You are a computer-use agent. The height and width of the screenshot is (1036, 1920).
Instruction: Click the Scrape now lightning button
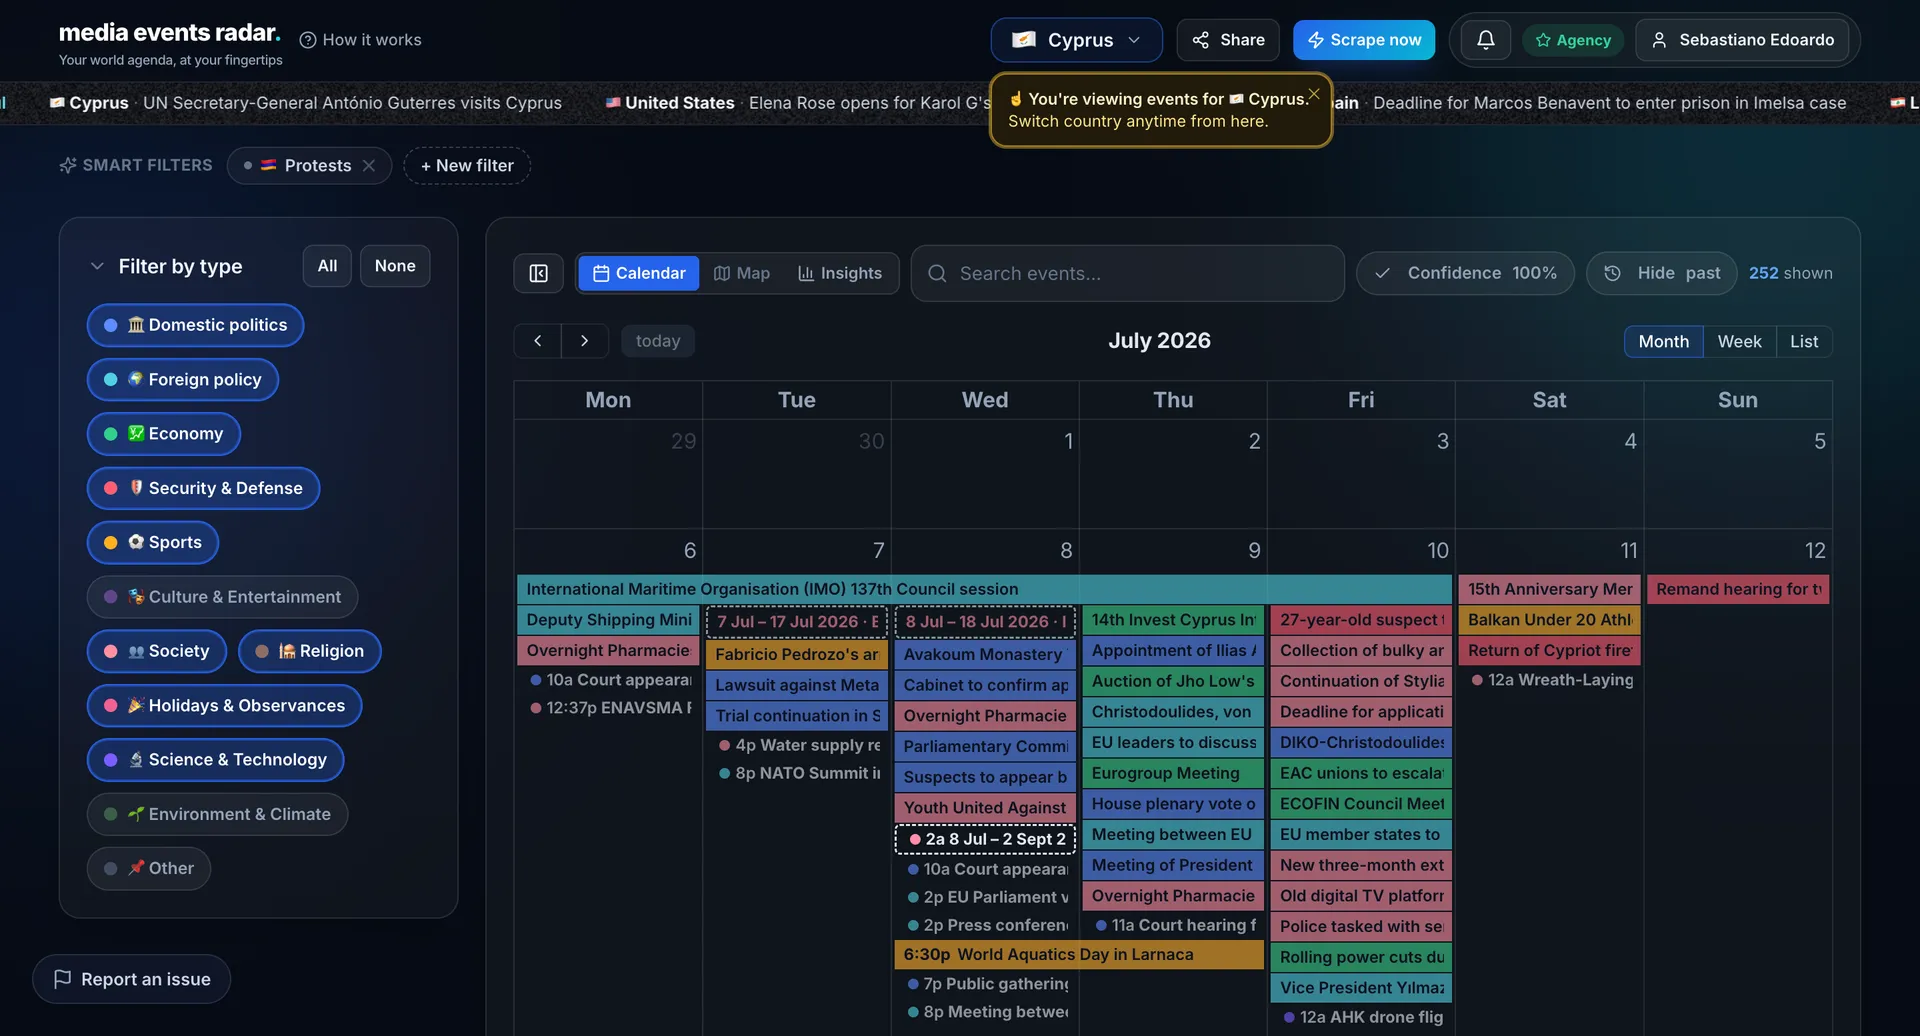pyautogui.click(x=1364, y=40)
